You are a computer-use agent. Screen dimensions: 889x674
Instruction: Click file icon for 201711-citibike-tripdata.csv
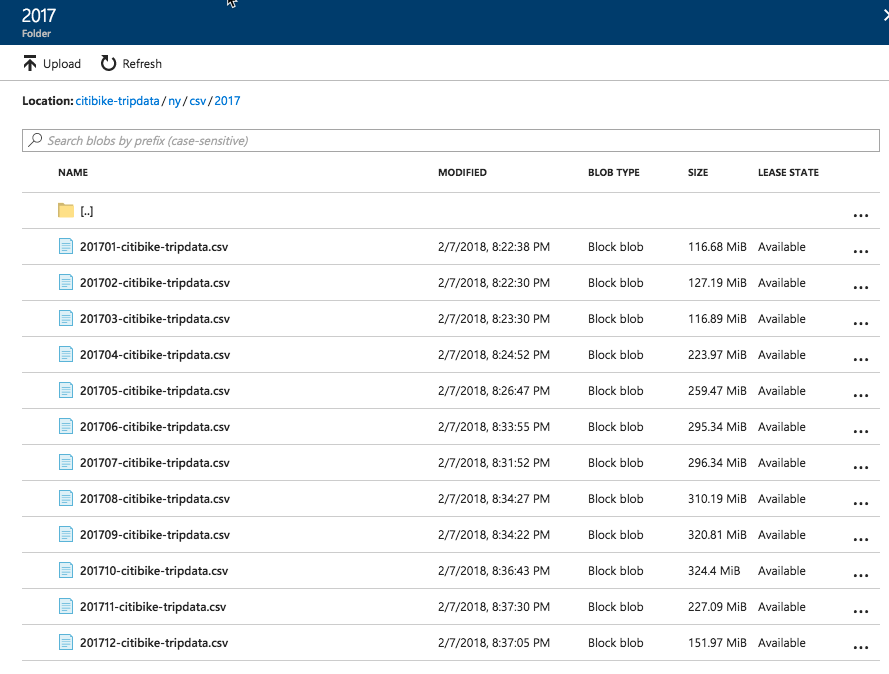coord(66,606)
